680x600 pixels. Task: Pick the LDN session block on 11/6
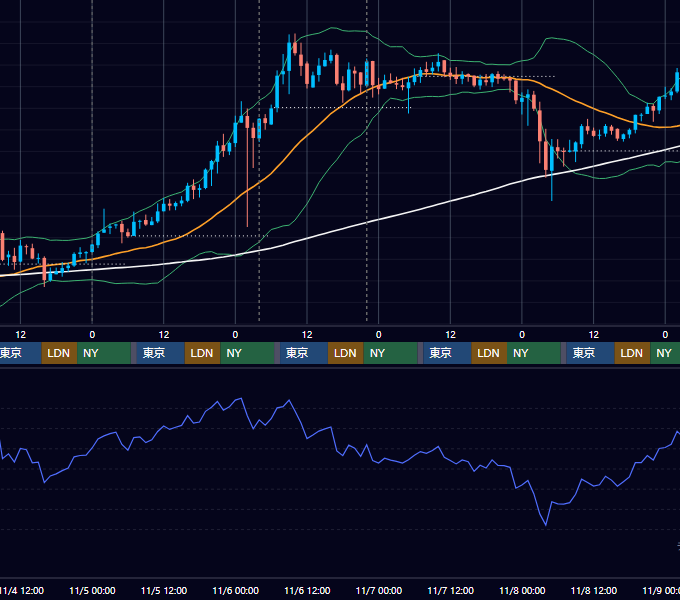point(346,353)
